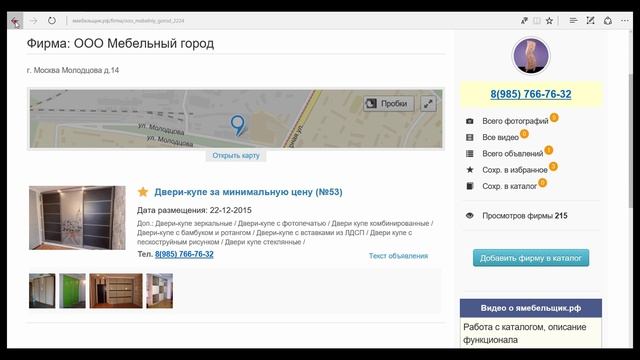640x360 pixels.
Task: Click the eye icon beside Просмотров фирмы
Action: click(470, 216)
